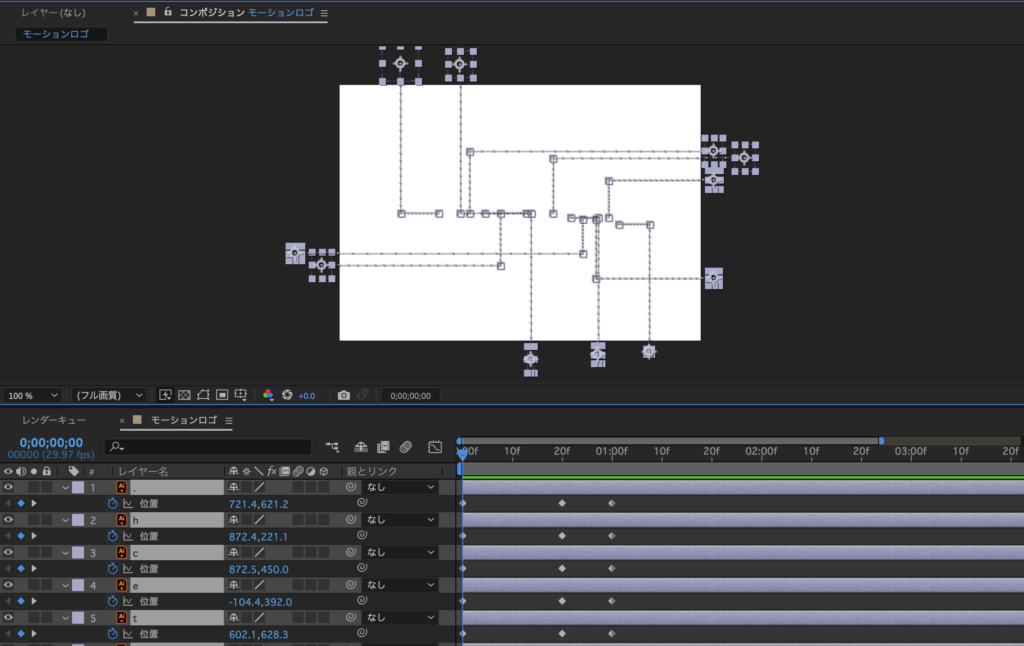Open the 100% magnification dropdown
Image resolution: width=1024 pixels, height=646 pixels.
(33, 395)
